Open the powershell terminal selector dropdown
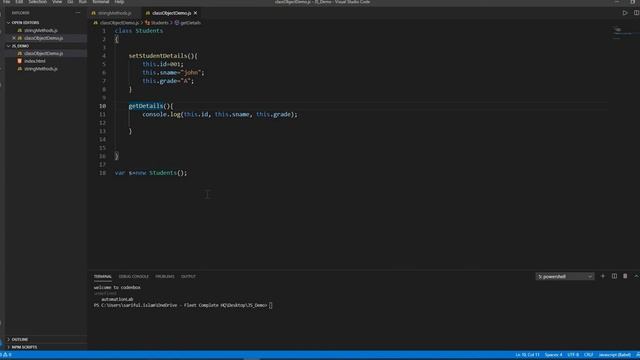 pyautogui.click(x=564, y=276)
